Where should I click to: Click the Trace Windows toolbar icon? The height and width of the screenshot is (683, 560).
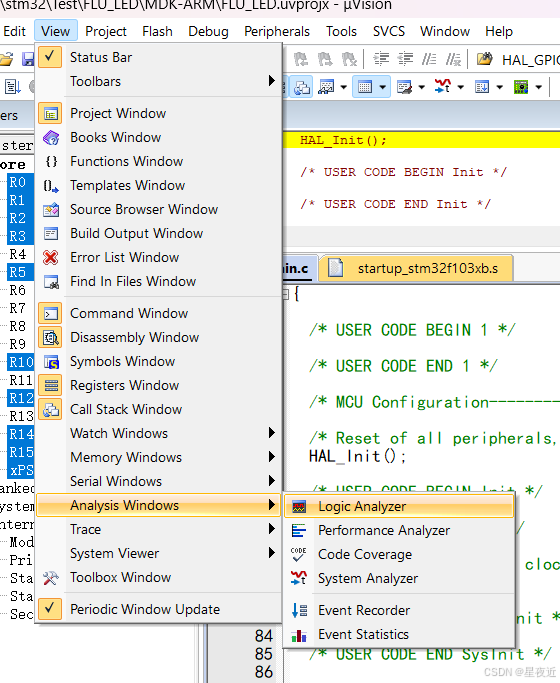click(x=482, y=87)
